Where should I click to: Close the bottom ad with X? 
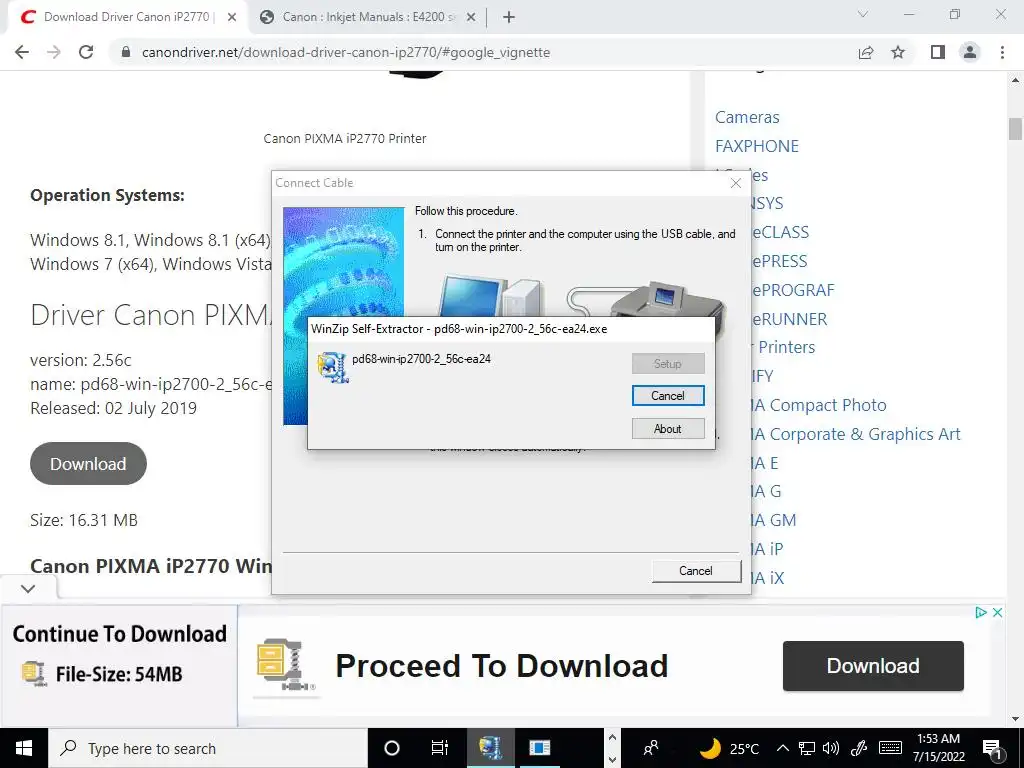[997, 613]
